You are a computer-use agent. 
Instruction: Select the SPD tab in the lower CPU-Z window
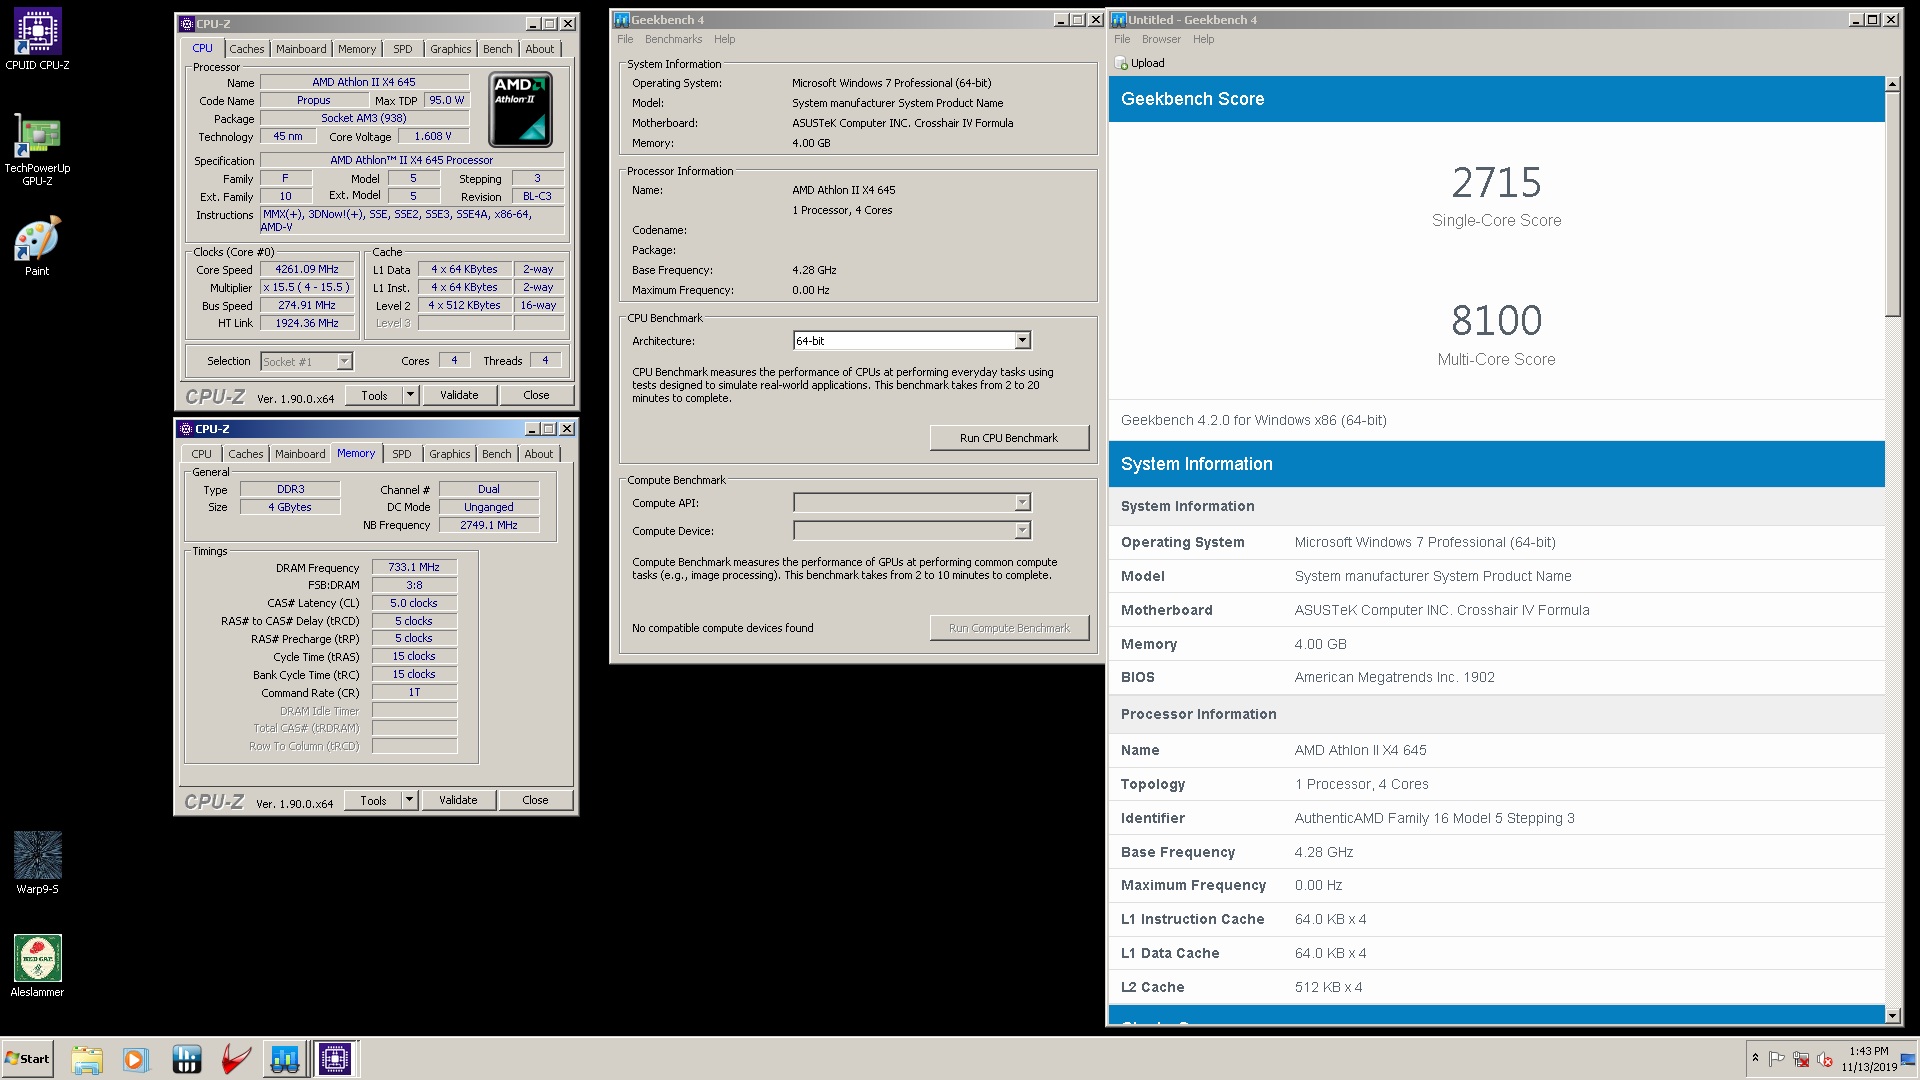(x=402, y=454)
